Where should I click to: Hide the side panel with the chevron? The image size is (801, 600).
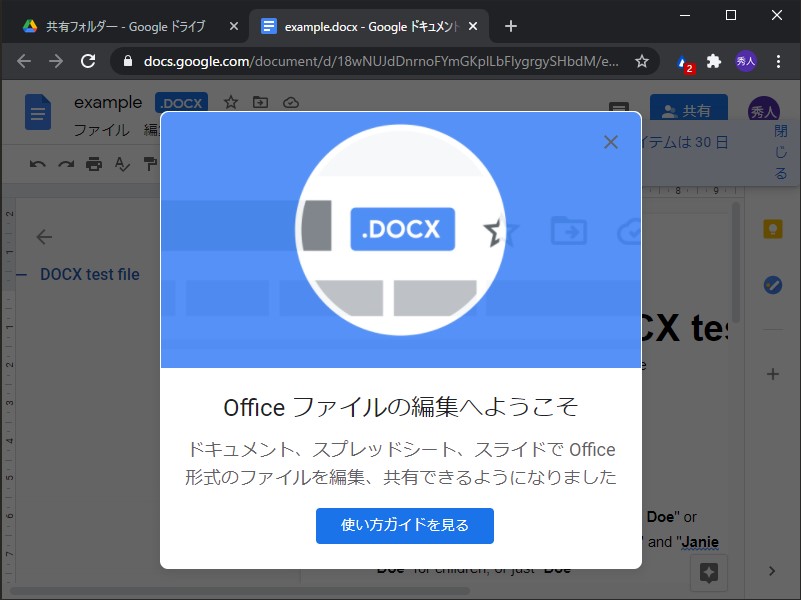click(x=772, y=571)
